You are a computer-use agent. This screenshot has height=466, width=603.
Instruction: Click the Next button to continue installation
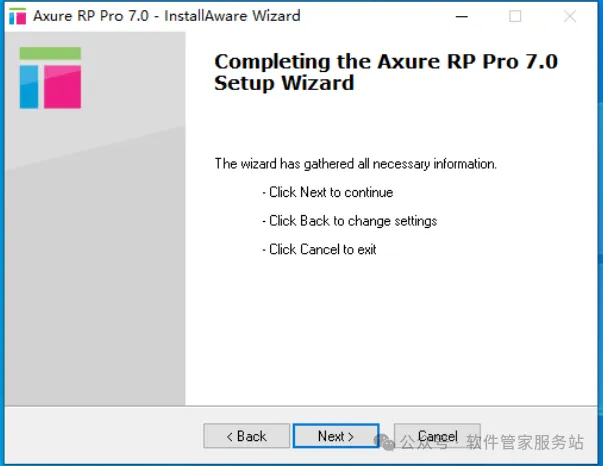336,436
